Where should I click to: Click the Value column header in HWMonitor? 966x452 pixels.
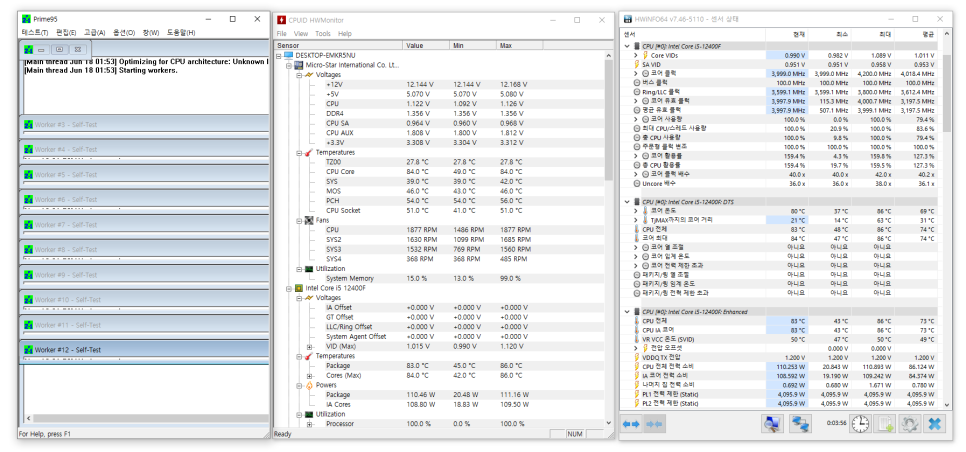pyautogui.click(x=426, y=46)
